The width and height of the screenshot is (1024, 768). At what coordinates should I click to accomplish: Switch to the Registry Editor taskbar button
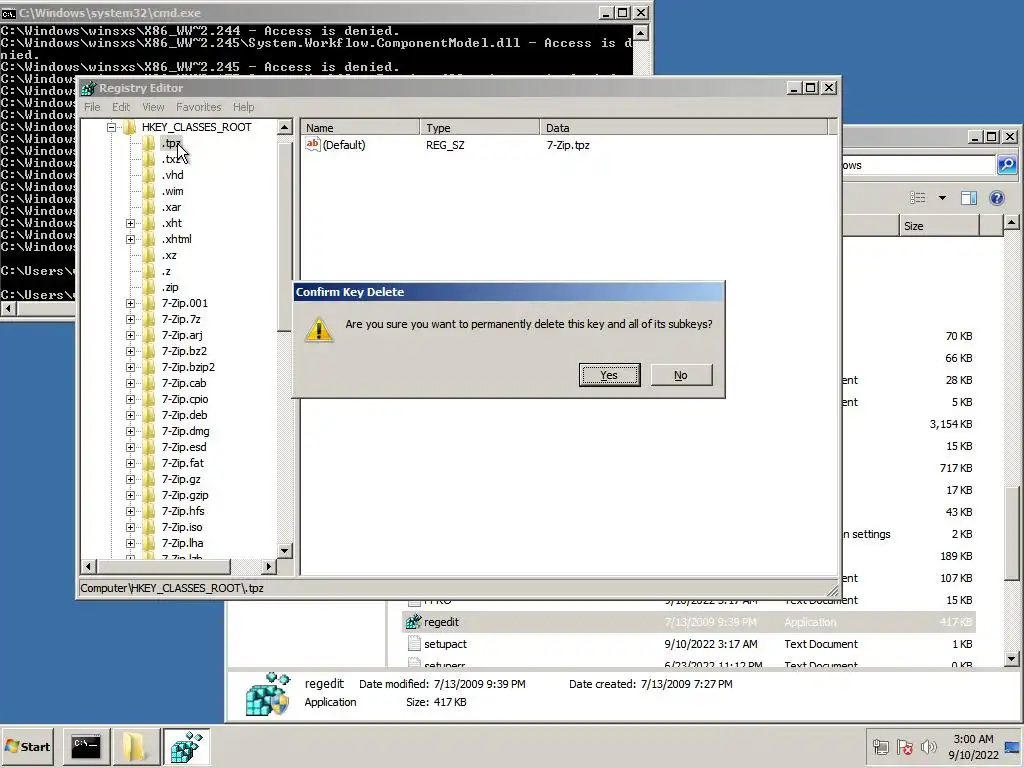tap(186, 746)
